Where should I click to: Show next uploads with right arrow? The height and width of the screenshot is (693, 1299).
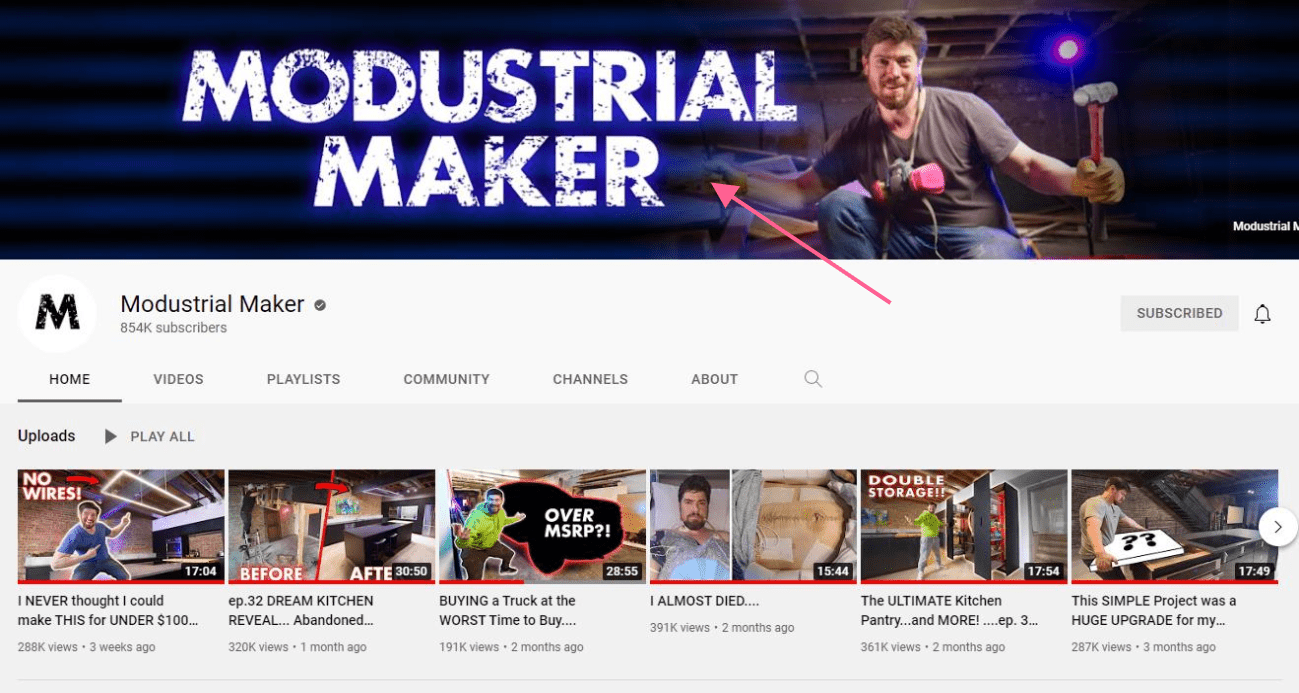pos(1278,526)
